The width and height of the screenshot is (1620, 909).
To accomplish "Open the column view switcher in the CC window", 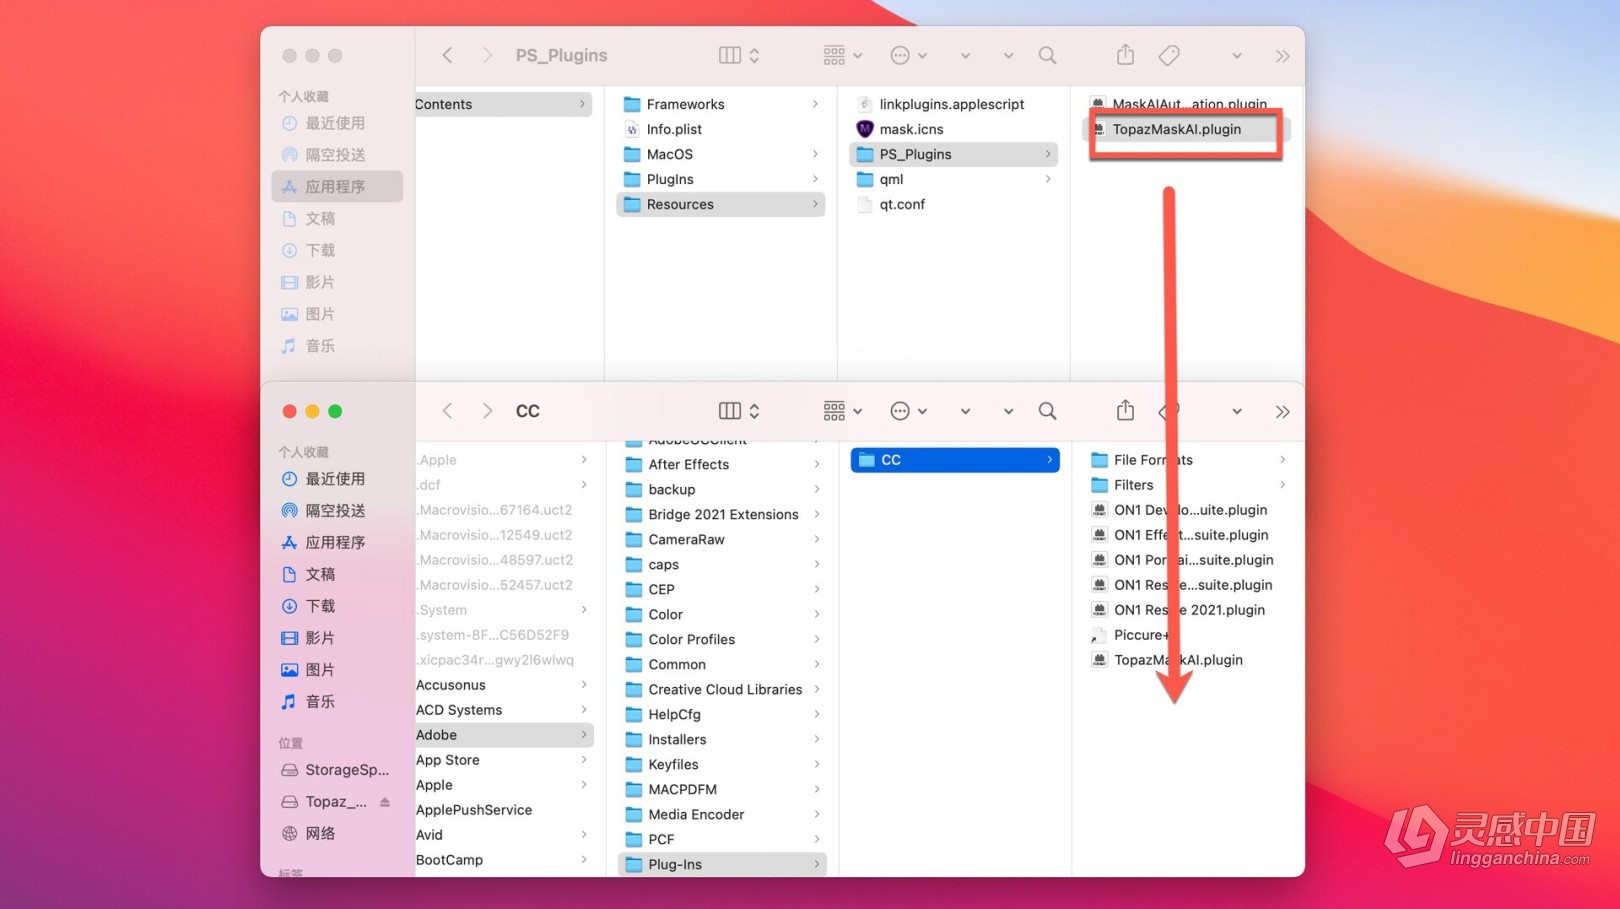I will click(739, 411).
